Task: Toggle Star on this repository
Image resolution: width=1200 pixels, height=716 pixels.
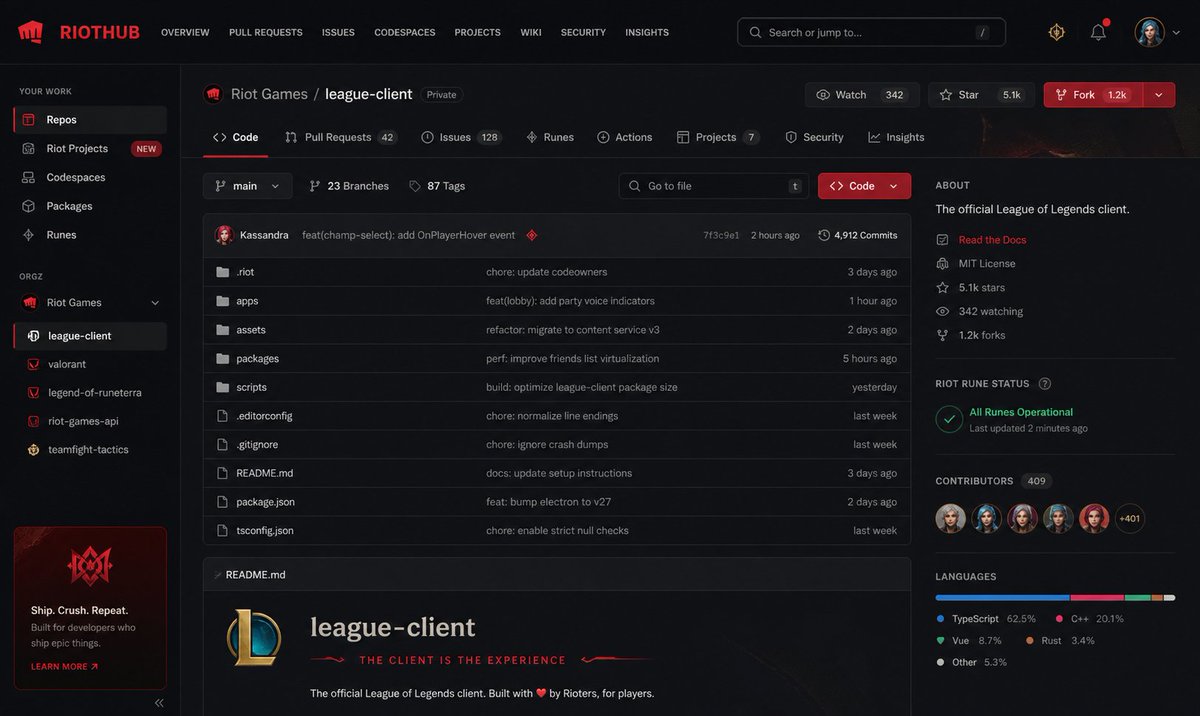Action: coord(981,95)
